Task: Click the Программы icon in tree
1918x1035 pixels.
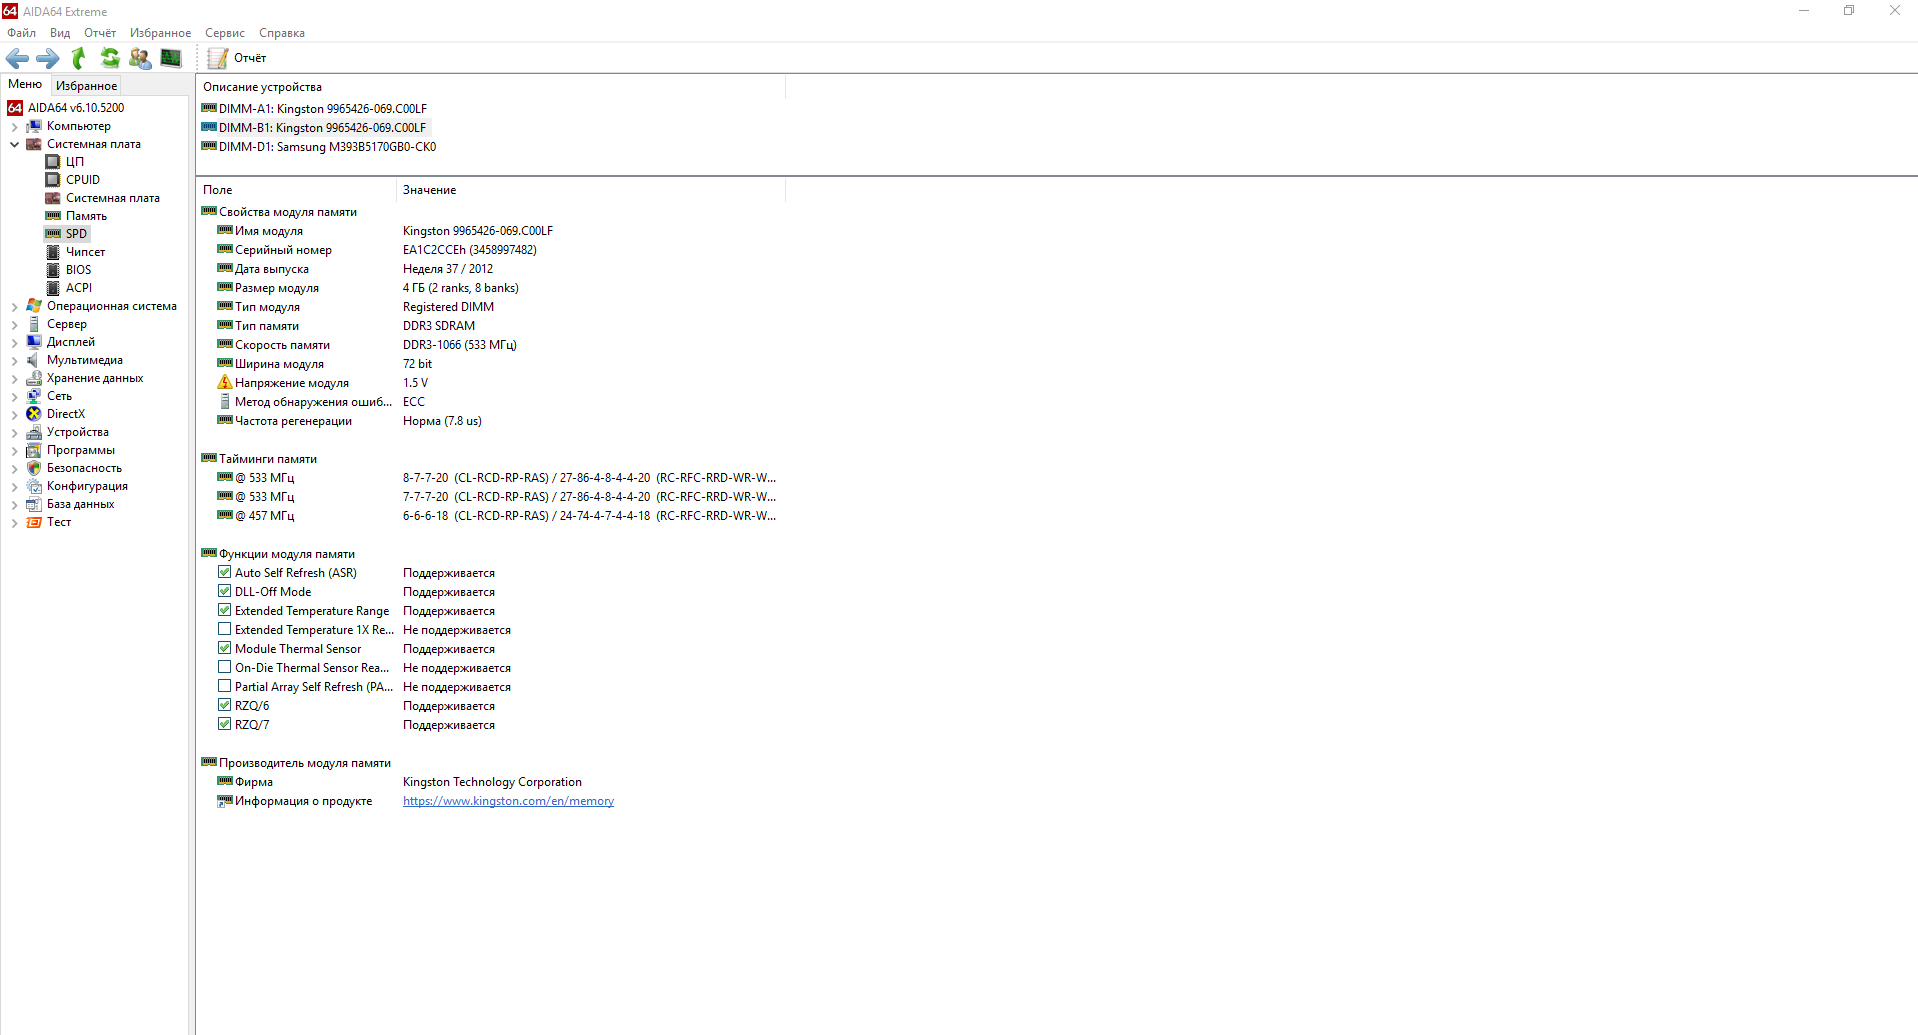Action: click(x=34, y=450)
